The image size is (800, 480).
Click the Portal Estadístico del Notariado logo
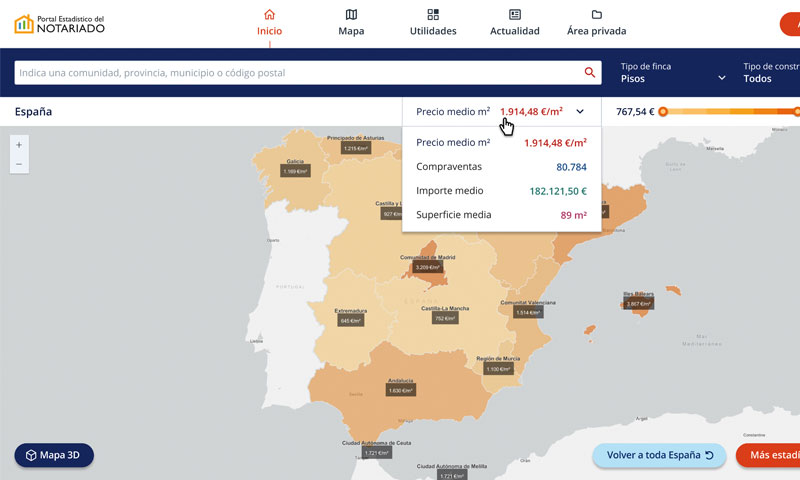coord(59,24)
